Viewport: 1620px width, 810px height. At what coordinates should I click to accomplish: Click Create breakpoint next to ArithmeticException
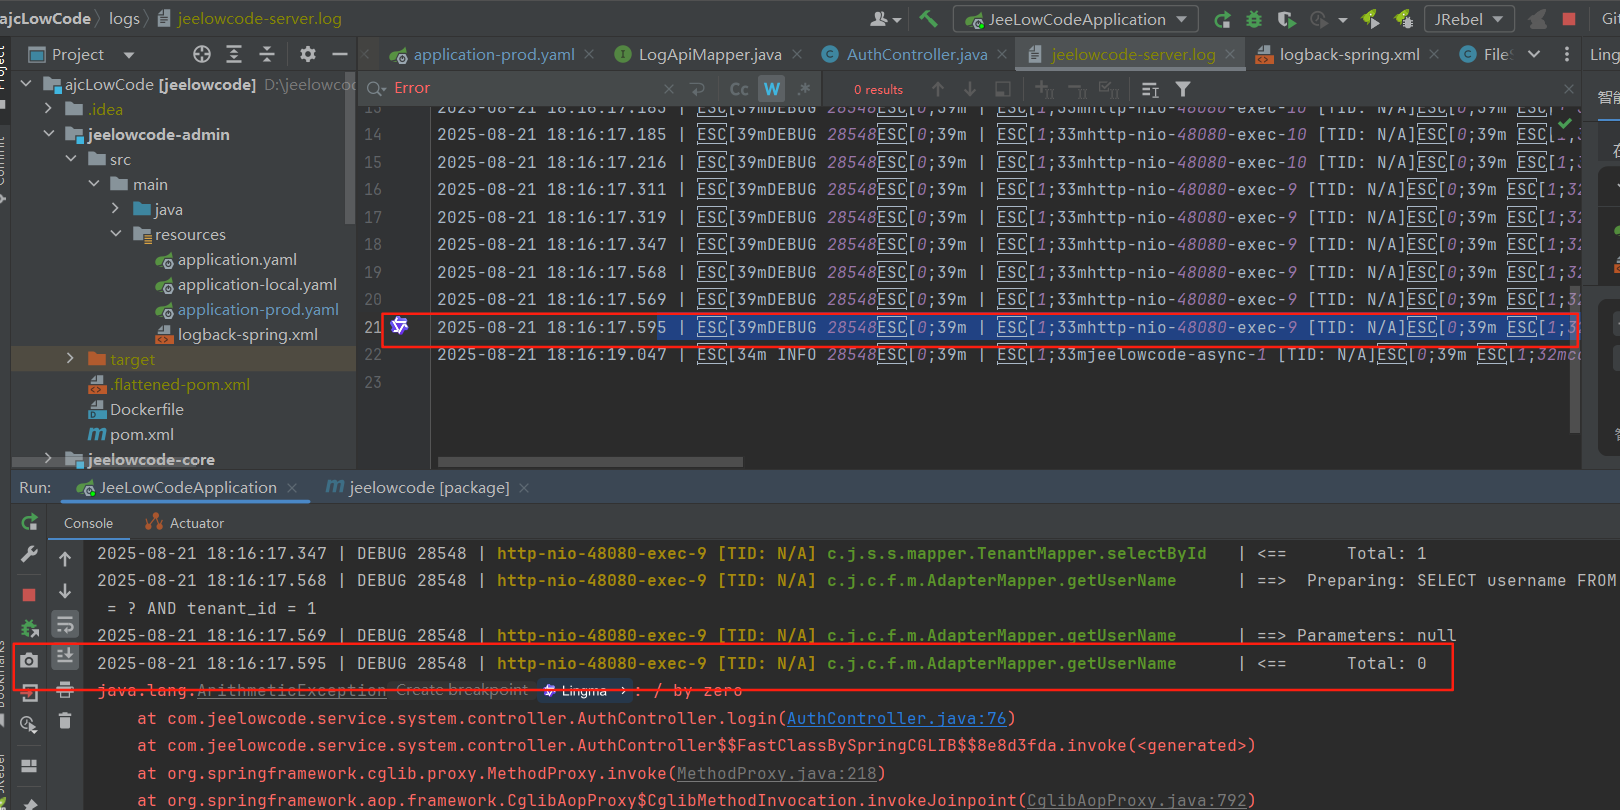coord(462,690)
